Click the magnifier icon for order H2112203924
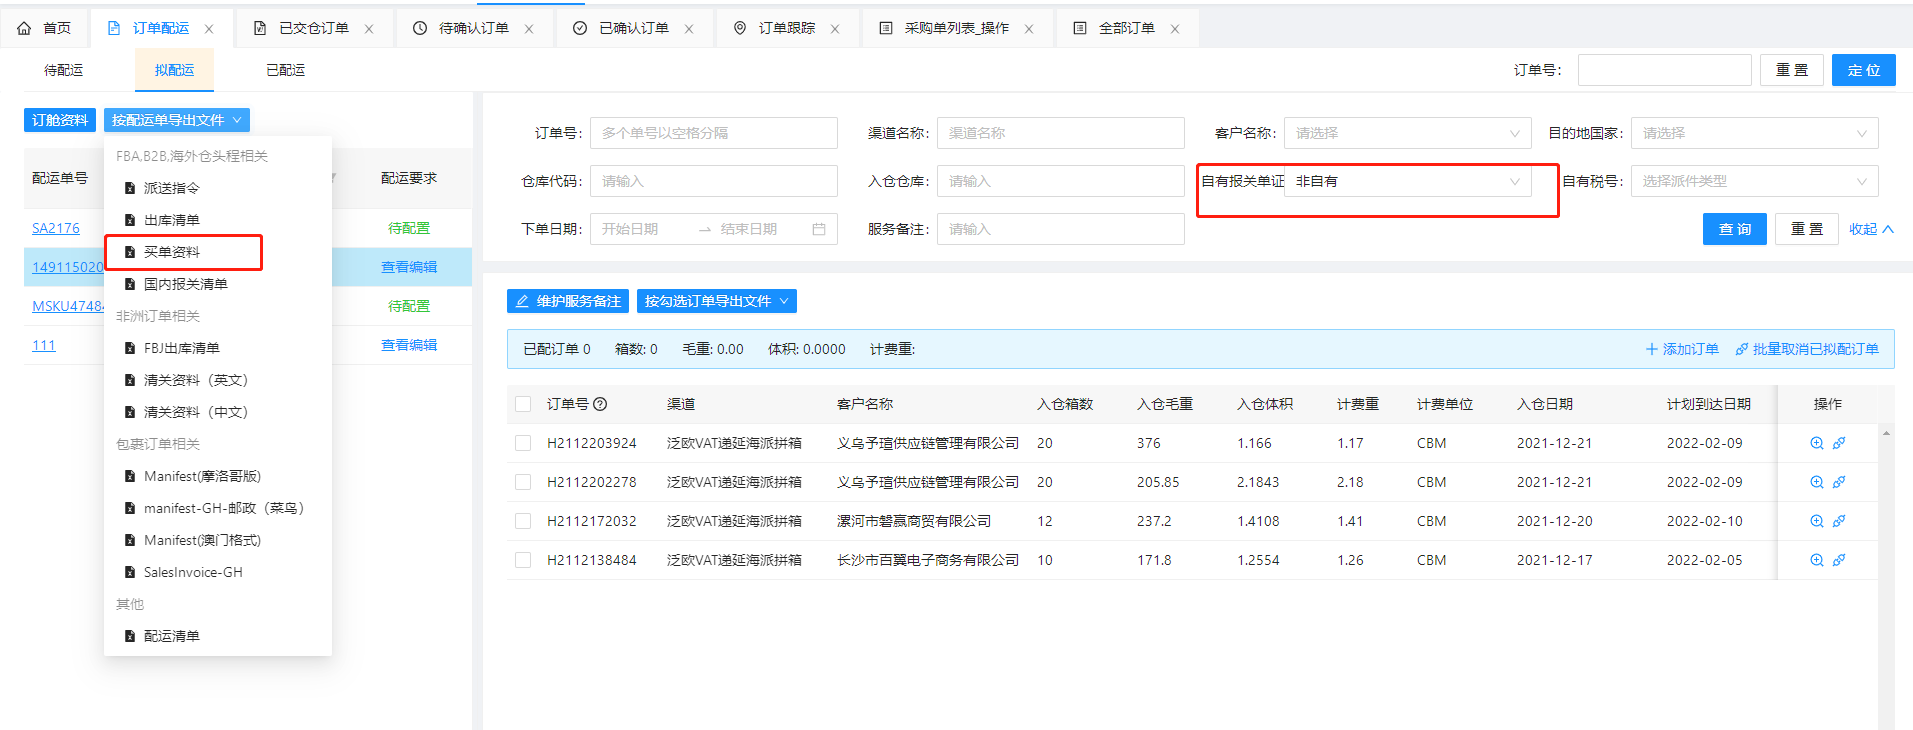The height and width of the screenshot is (730, 1913). pos(1816,443)
